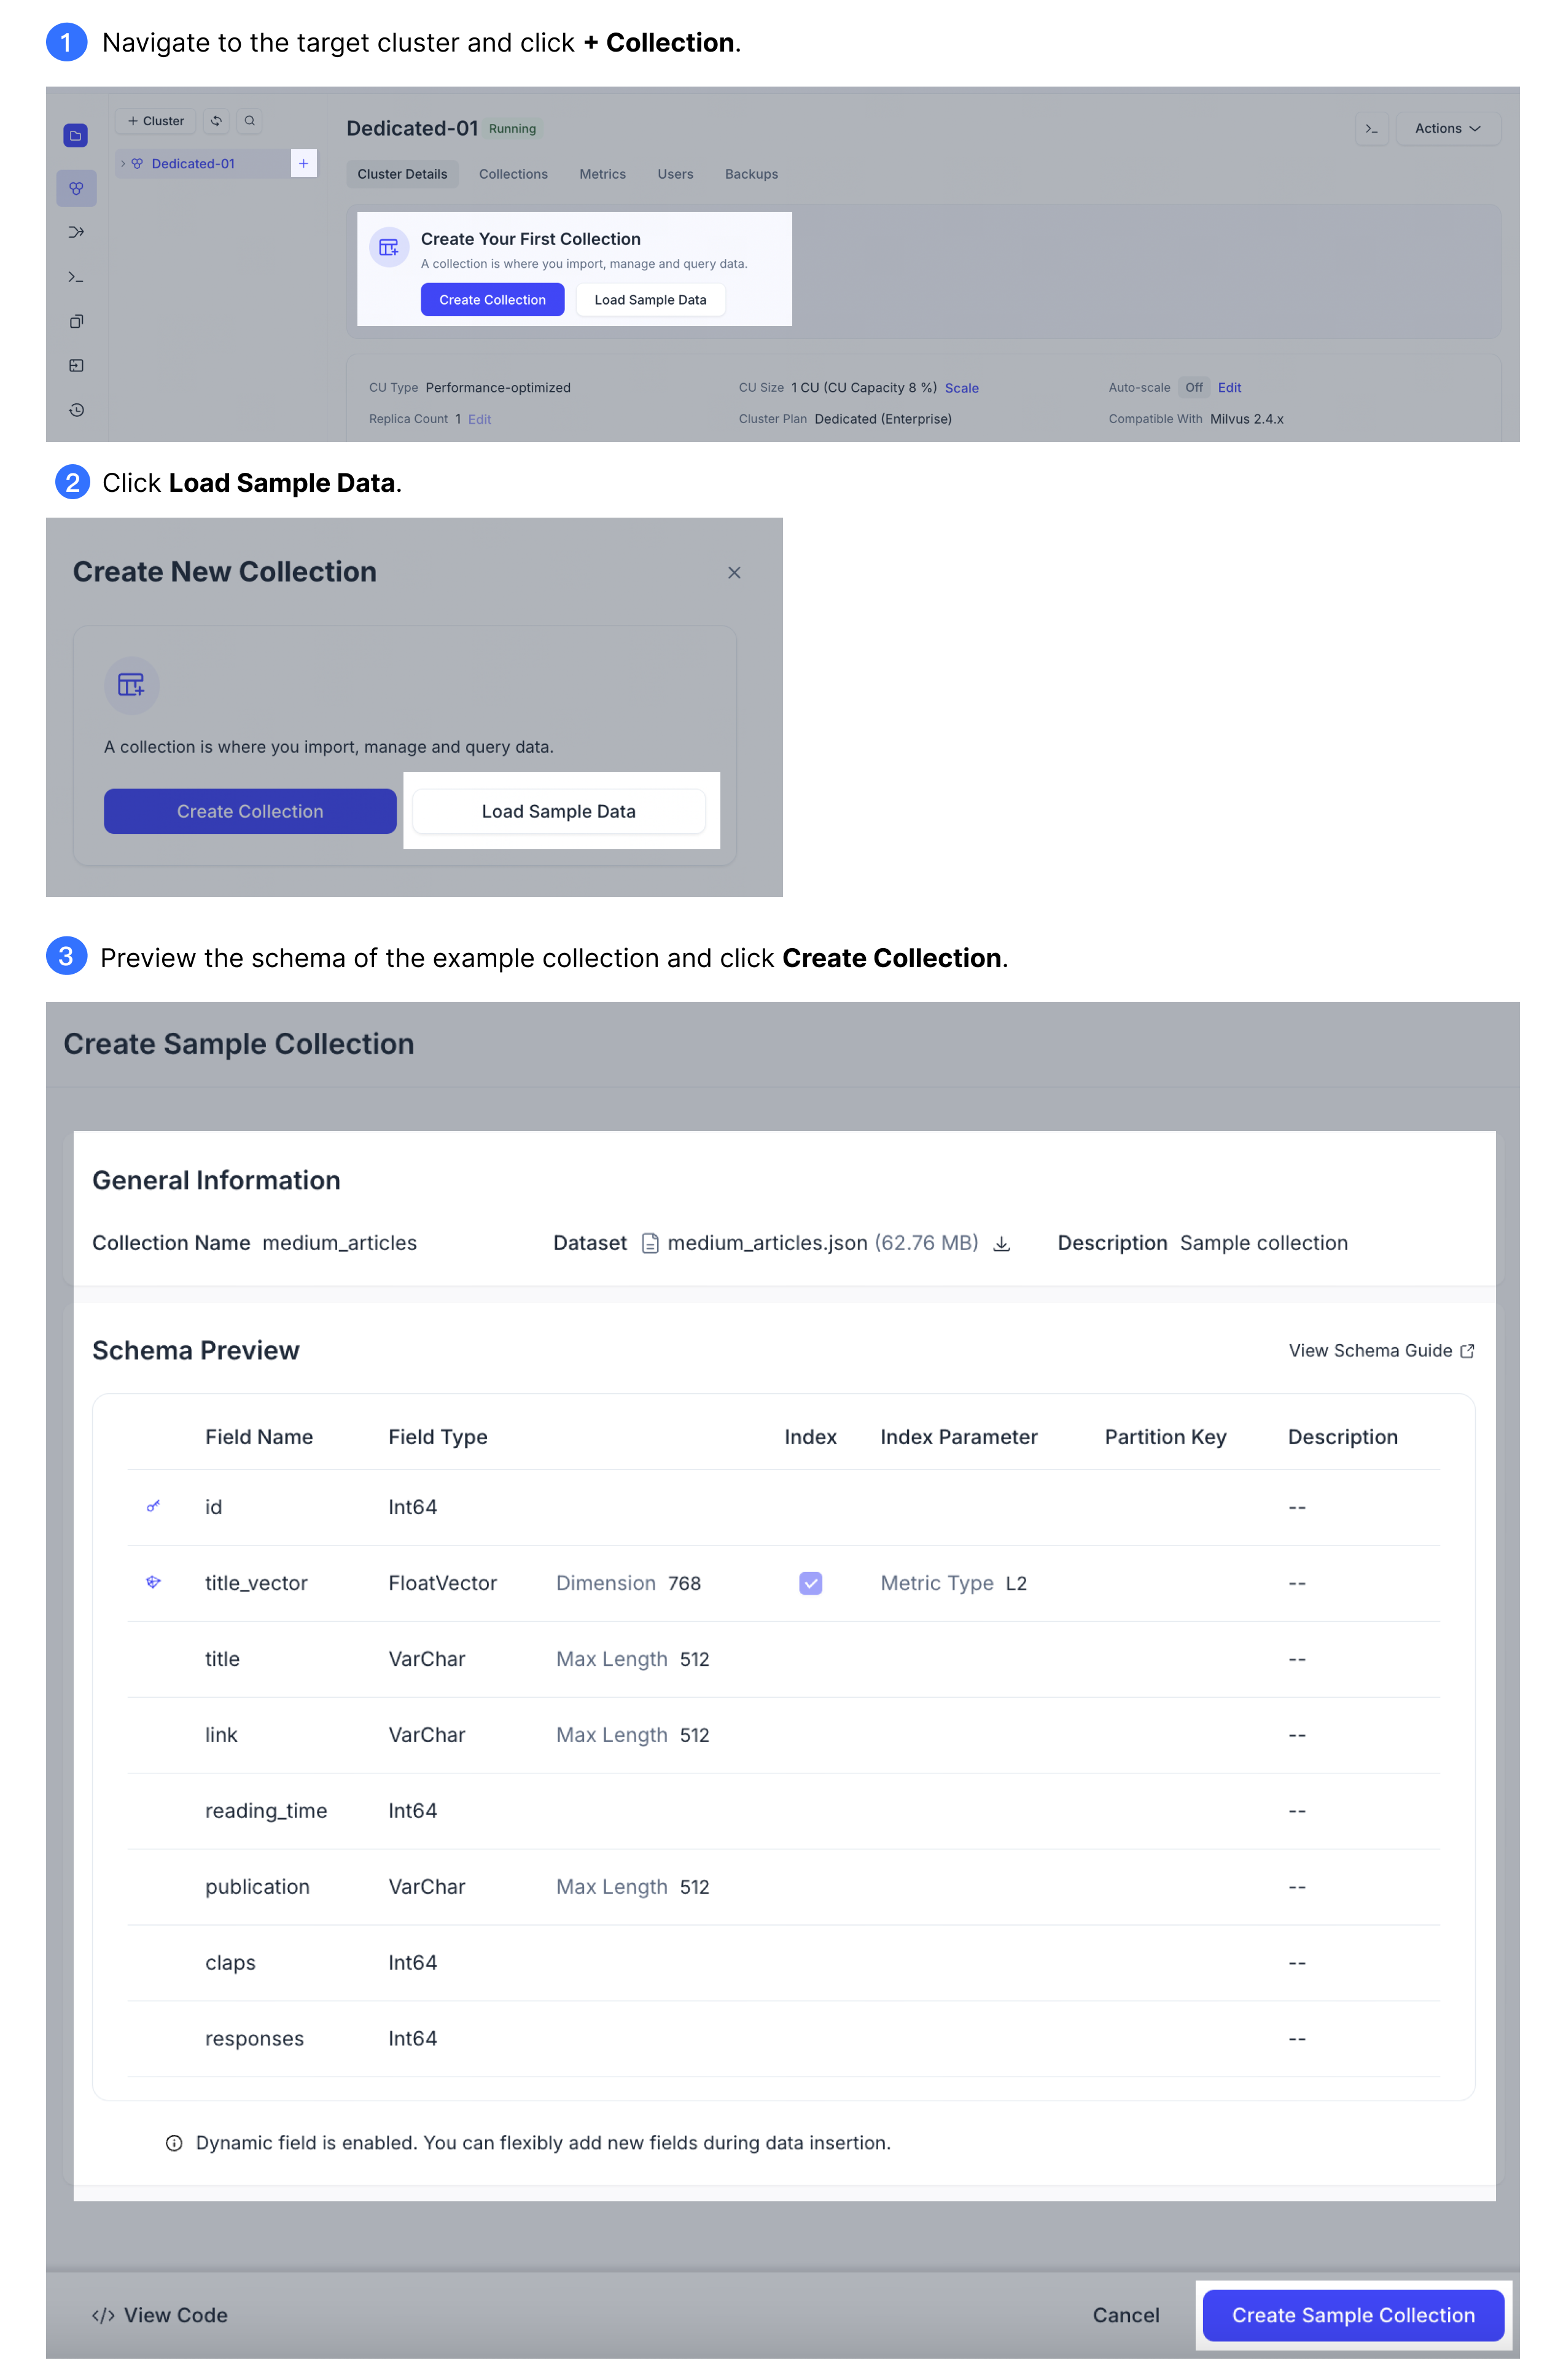Click the Running status badge
Screen dimensions: 1566x2380
click(x=512, y=129)
